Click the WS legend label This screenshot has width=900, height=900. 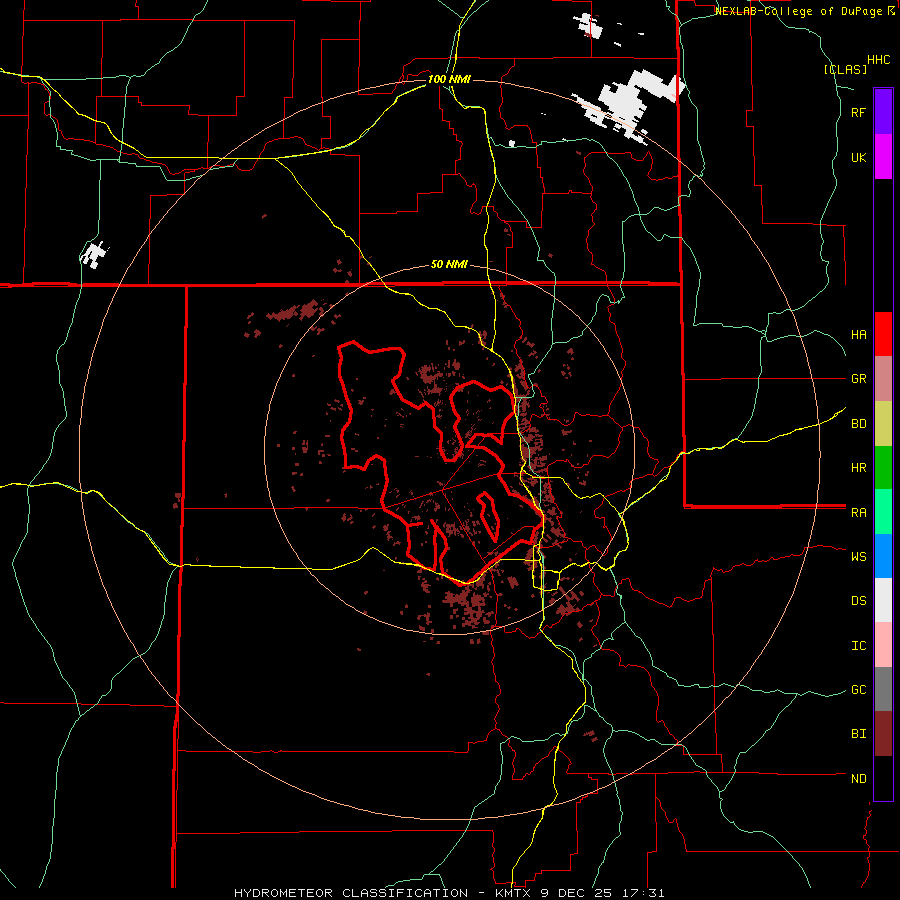tap(858, 556)
